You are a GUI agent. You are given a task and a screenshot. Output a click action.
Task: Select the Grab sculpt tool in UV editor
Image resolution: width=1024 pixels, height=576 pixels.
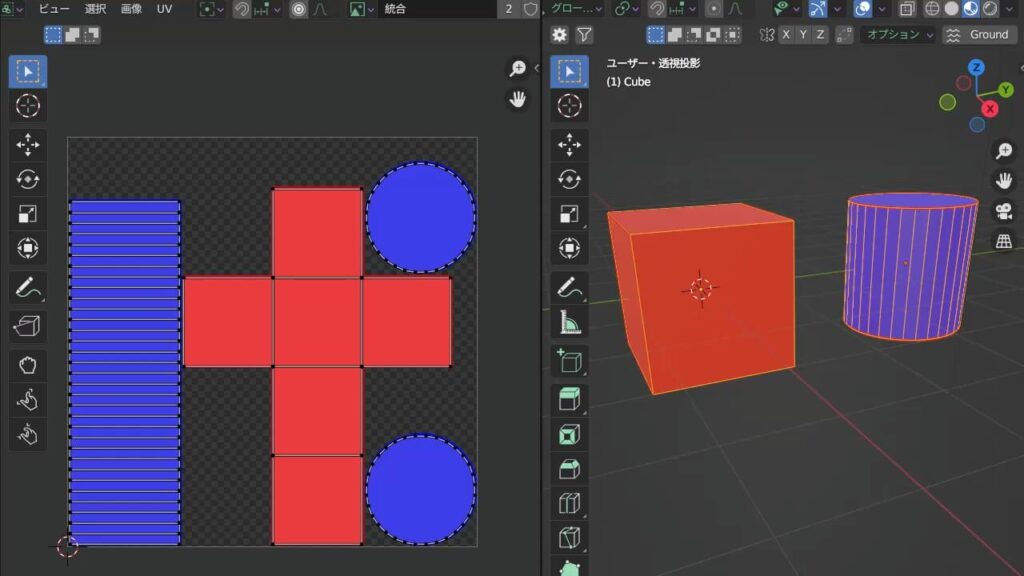[27, 365]
